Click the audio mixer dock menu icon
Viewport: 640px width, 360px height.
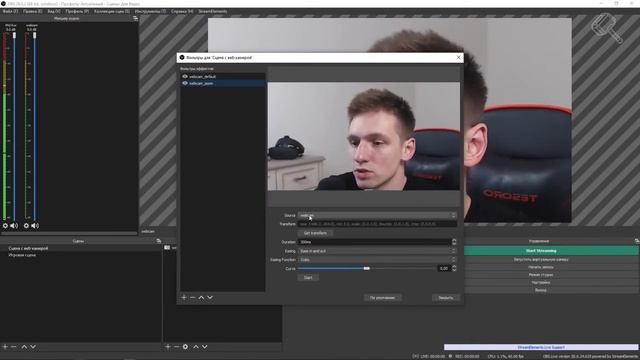pos(136,18)
